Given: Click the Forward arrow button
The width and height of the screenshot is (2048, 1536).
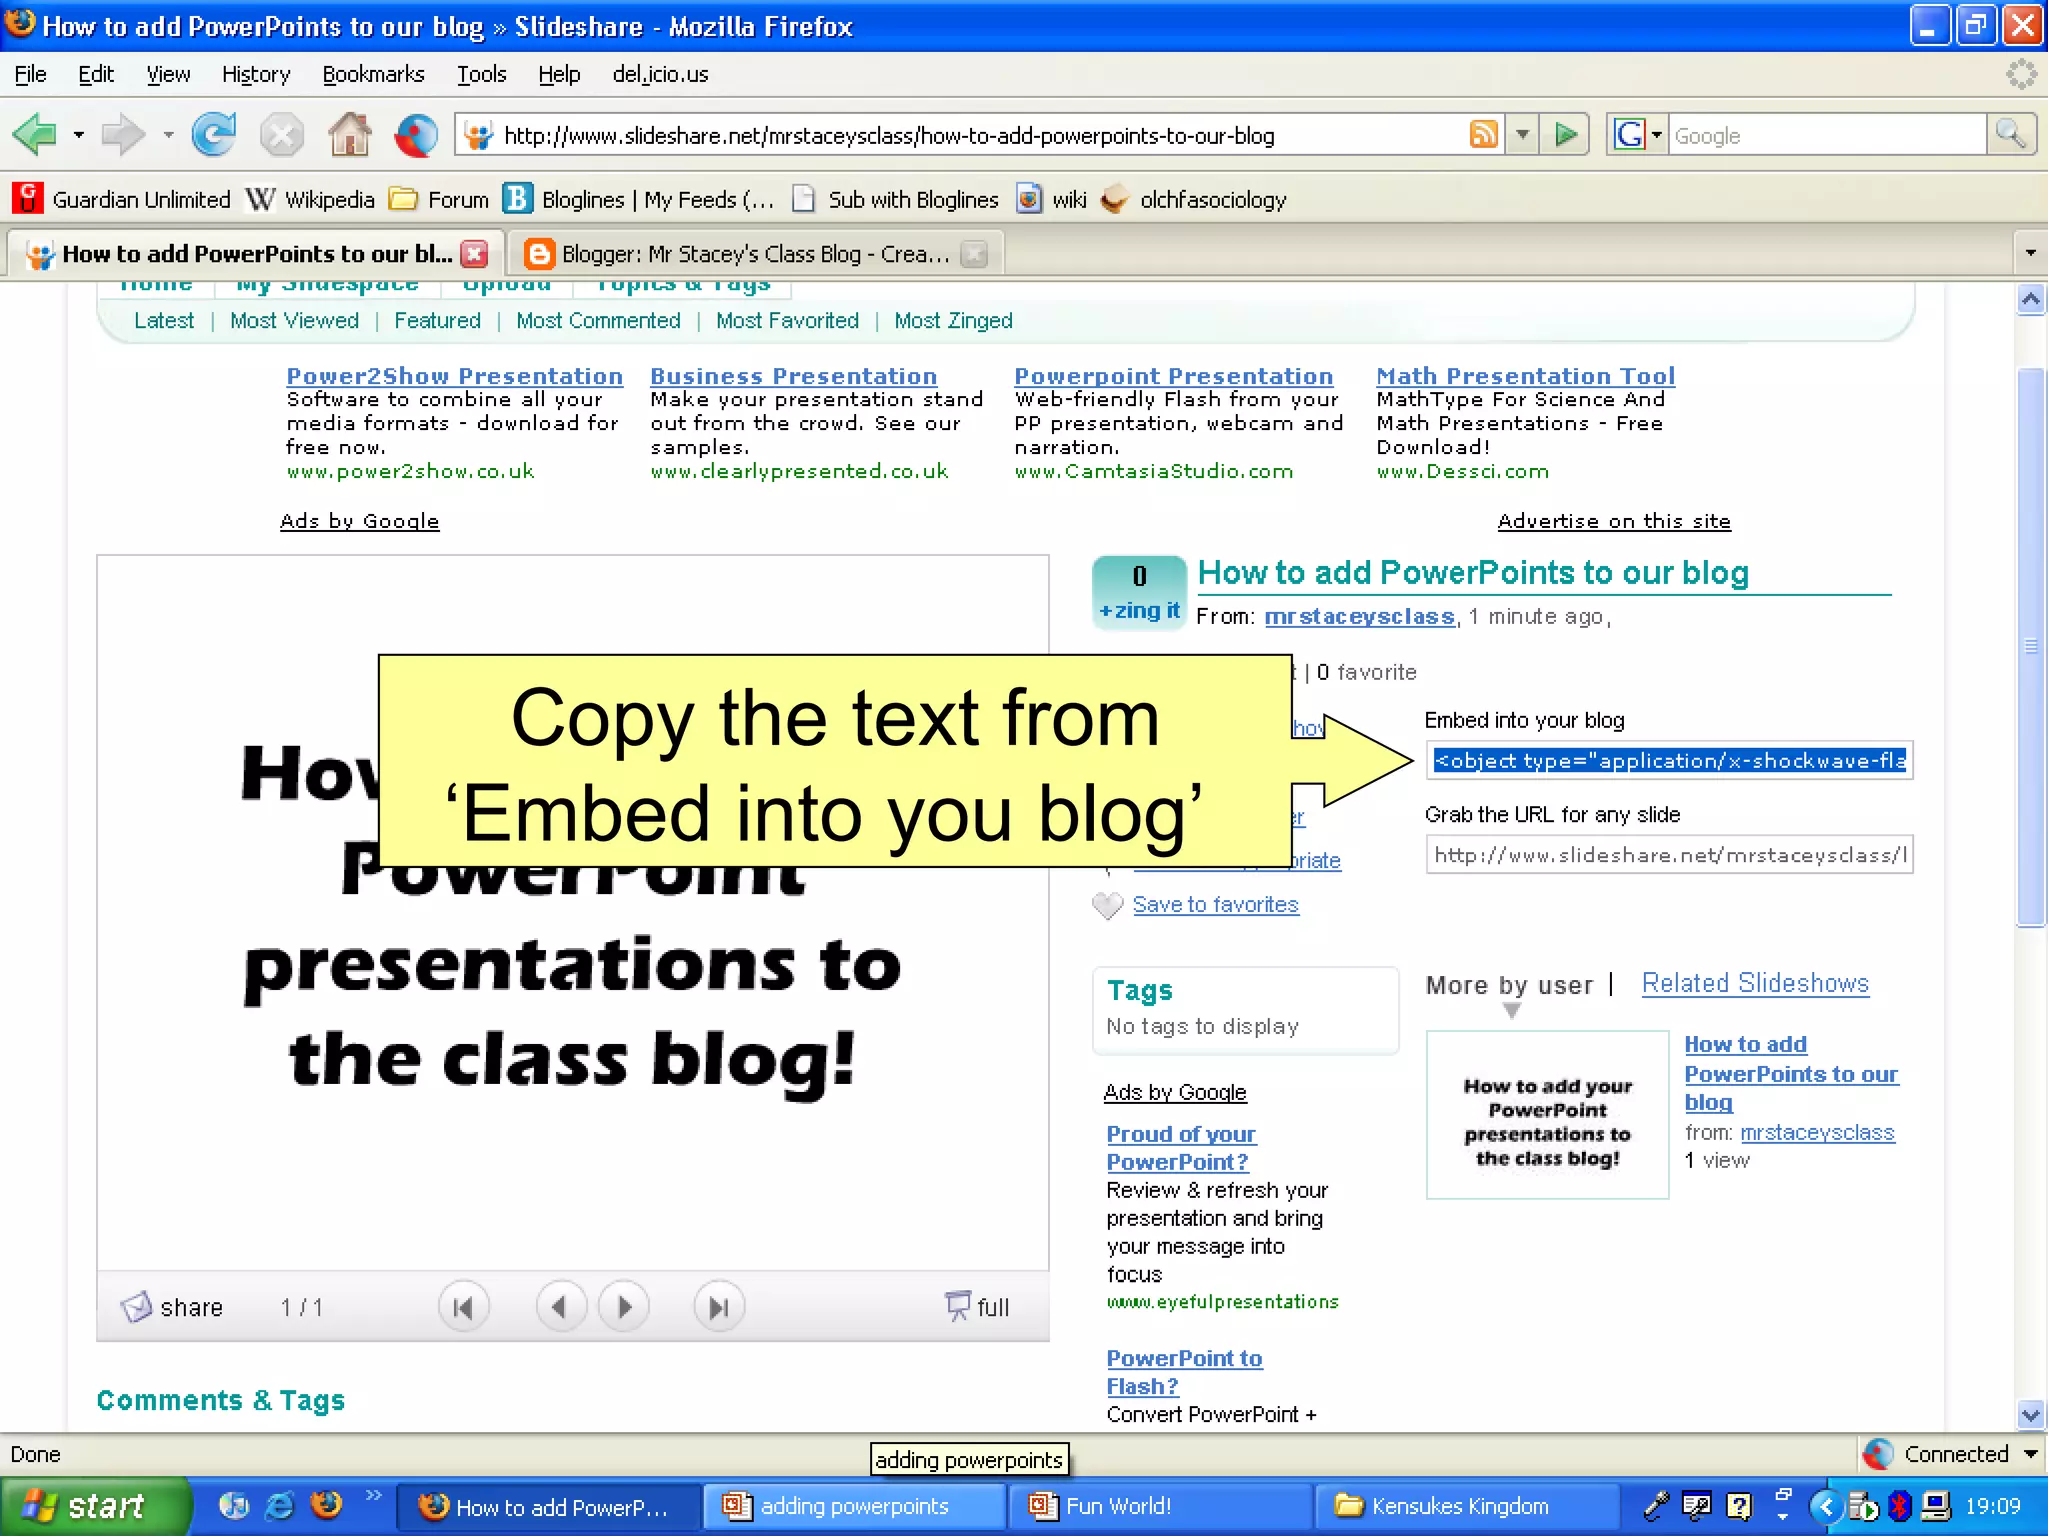Looking at the screenshot, I should pos(124,135).
